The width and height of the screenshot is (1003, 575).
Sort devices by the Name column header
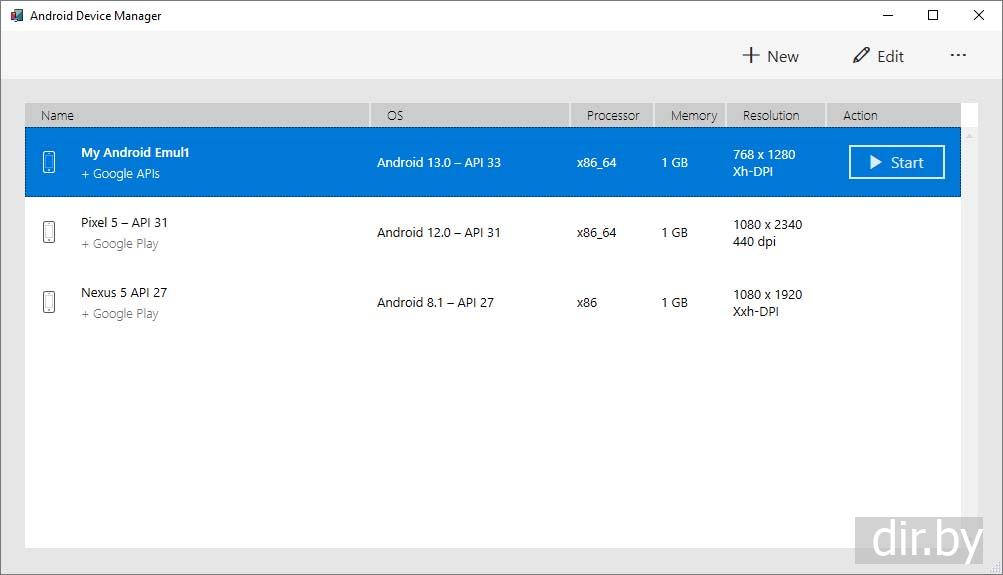[x=57, y=115]
